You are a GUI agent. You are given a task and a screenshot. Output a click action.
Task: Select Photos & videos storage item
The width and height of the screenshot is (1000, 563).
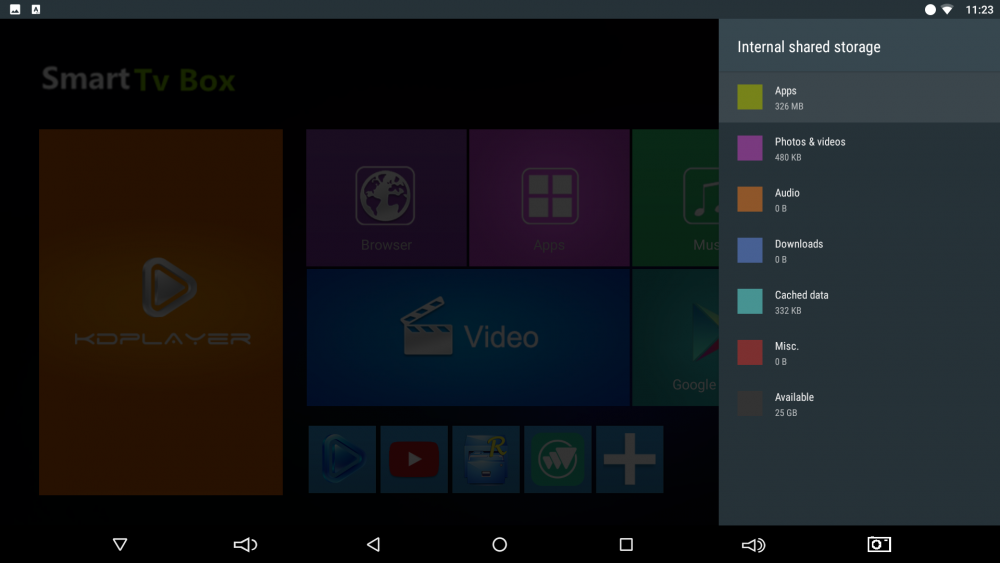click(x=858, y=149)
